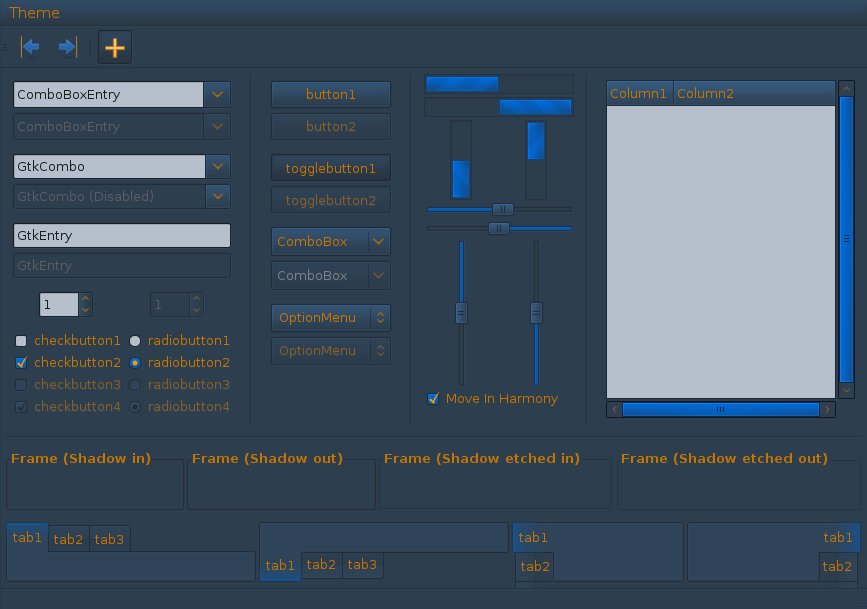This screenshot has height=609, width=867.
Task: Increment the active spin box value
Action: click(85, 299)
